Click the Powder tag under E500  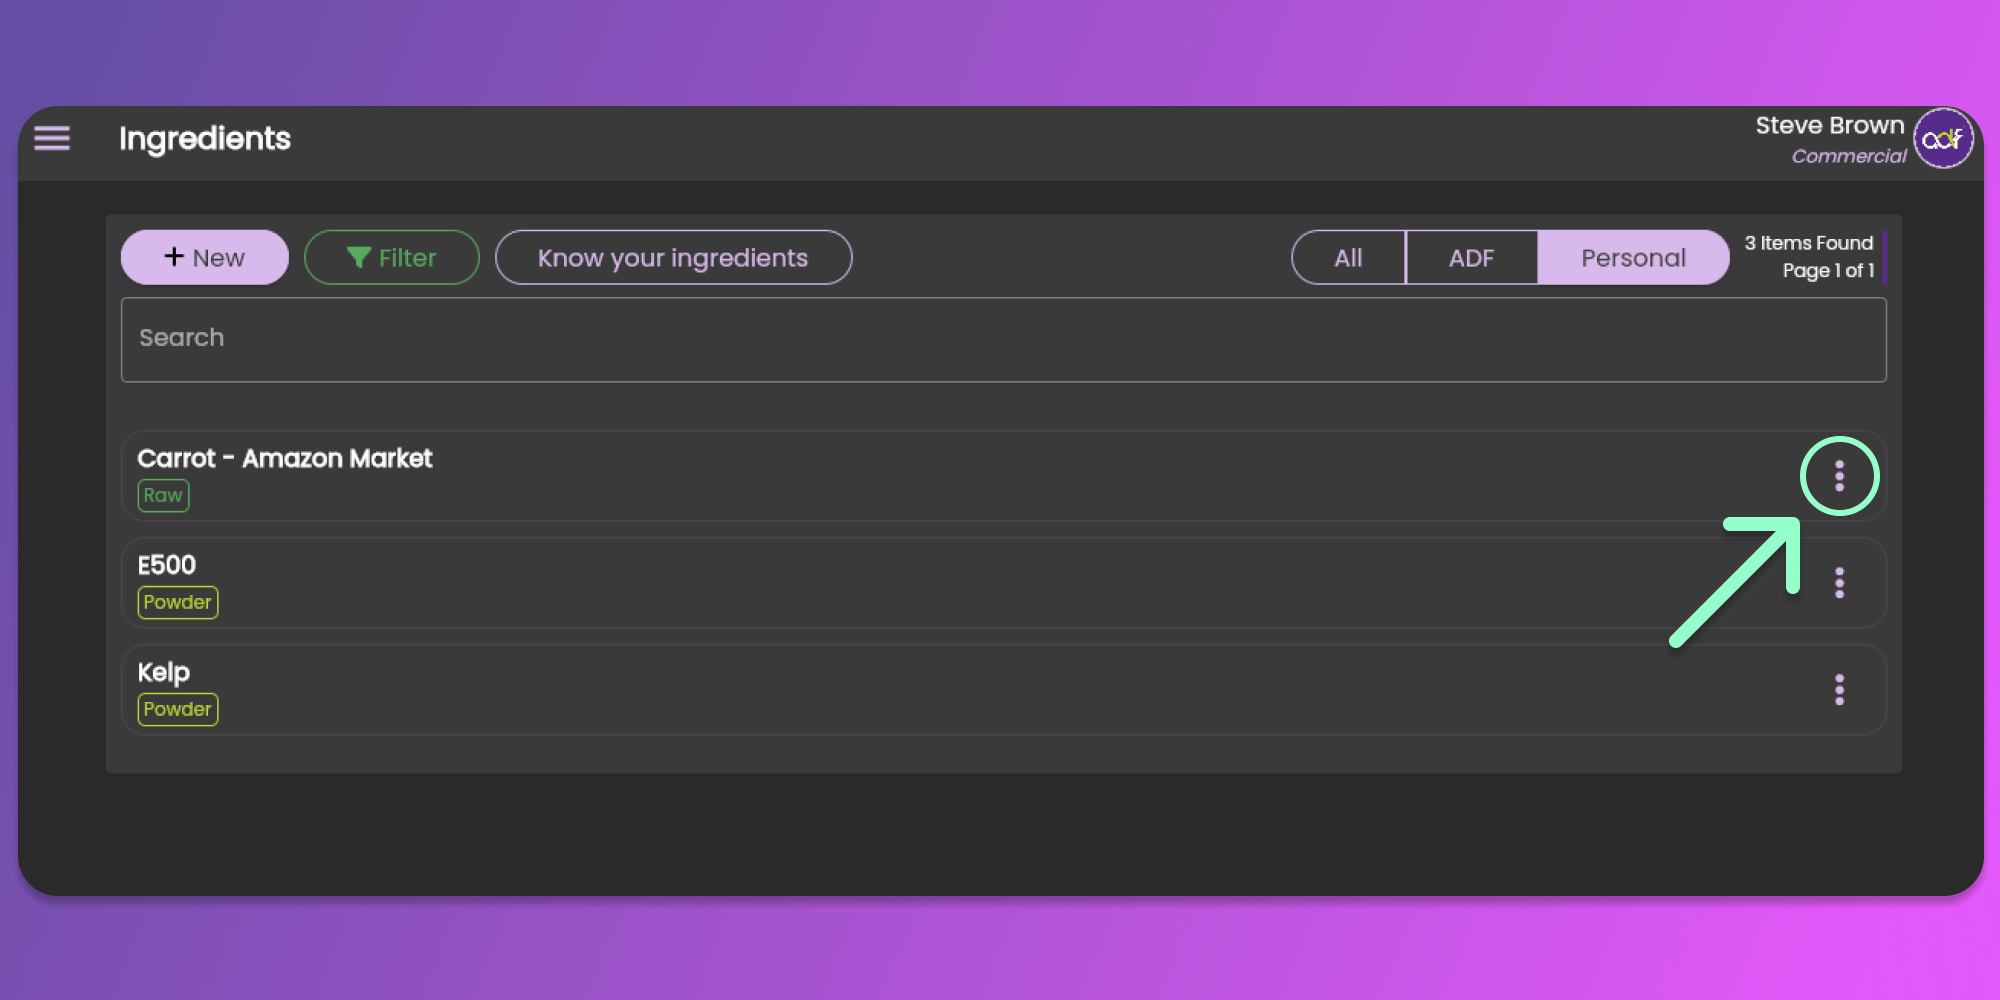(177, 602)
